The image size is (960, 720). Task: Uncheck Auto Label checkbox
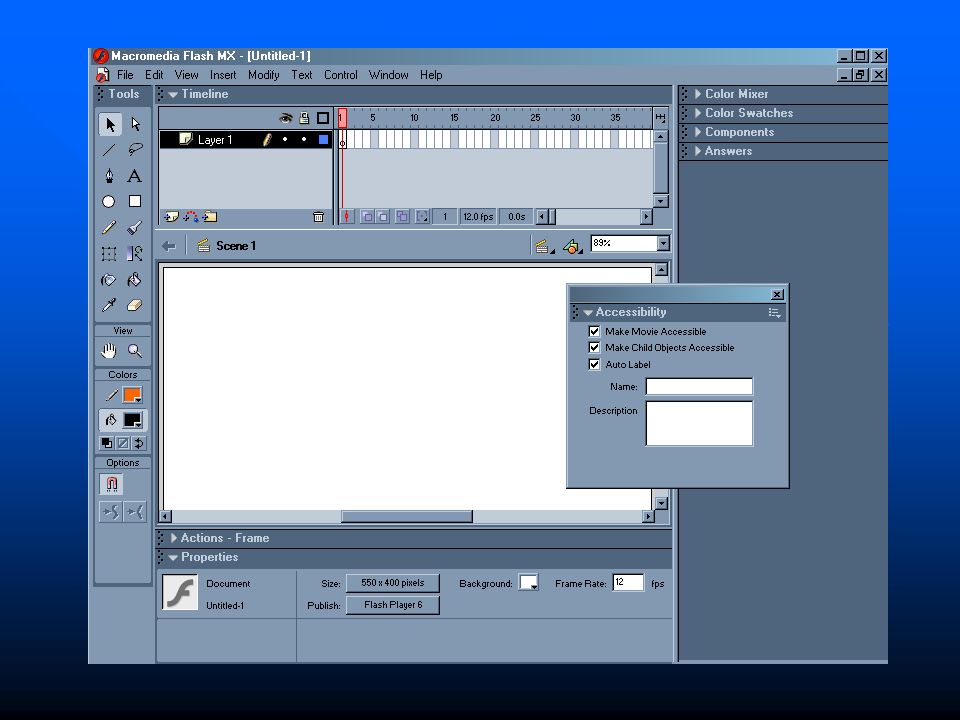click(594, 364)
